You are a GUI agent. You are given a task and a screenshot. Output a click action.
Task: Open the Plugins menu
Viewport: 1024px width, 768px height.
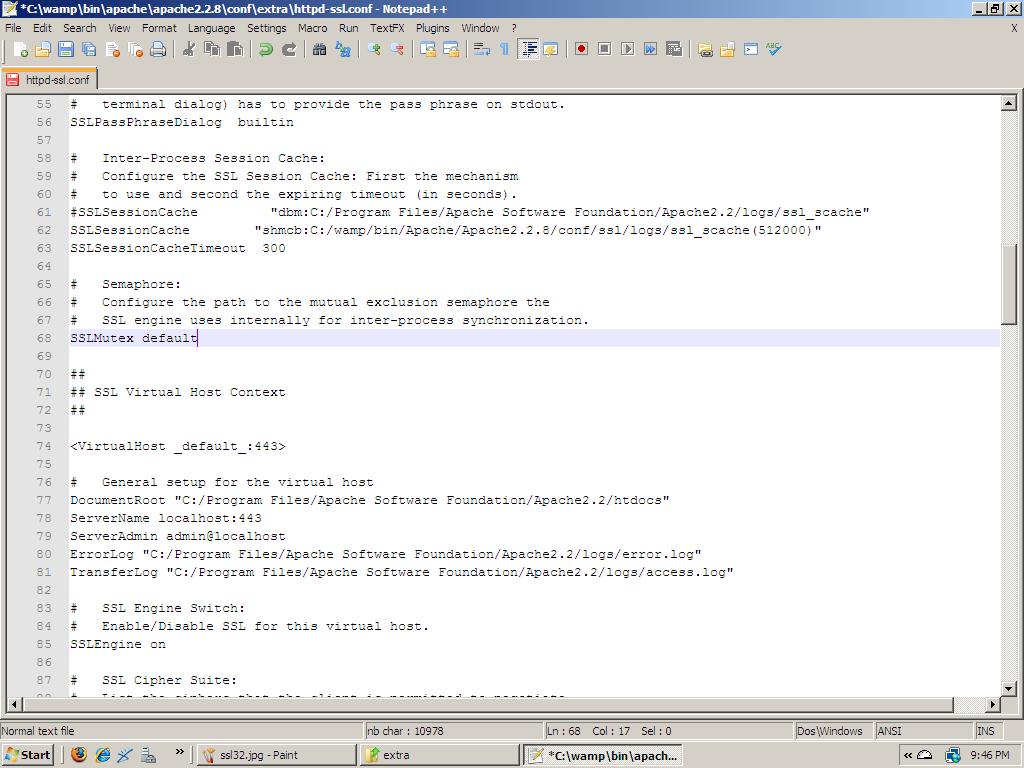[x=432, y=28]
